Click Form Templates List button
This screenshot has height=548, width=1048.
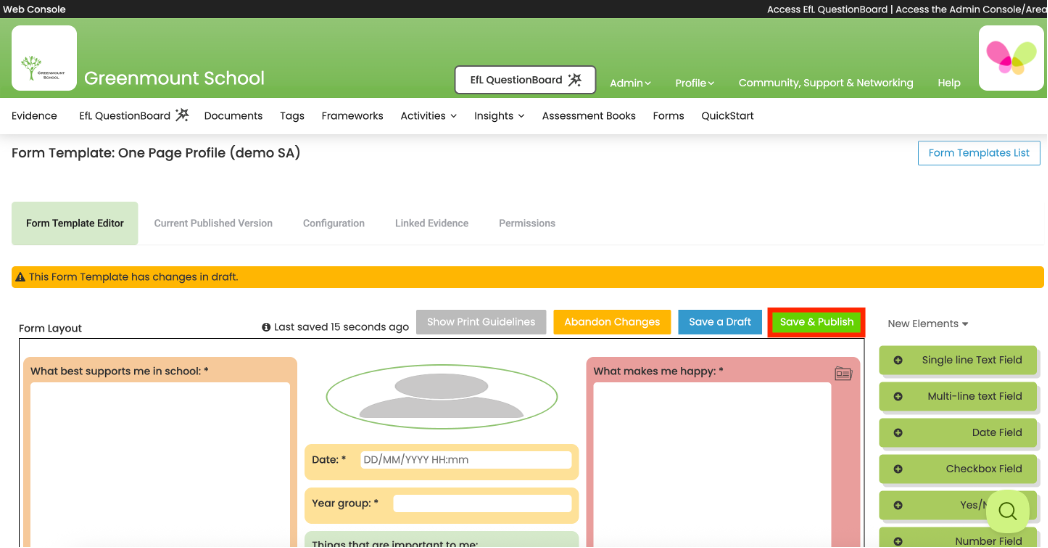979,153
